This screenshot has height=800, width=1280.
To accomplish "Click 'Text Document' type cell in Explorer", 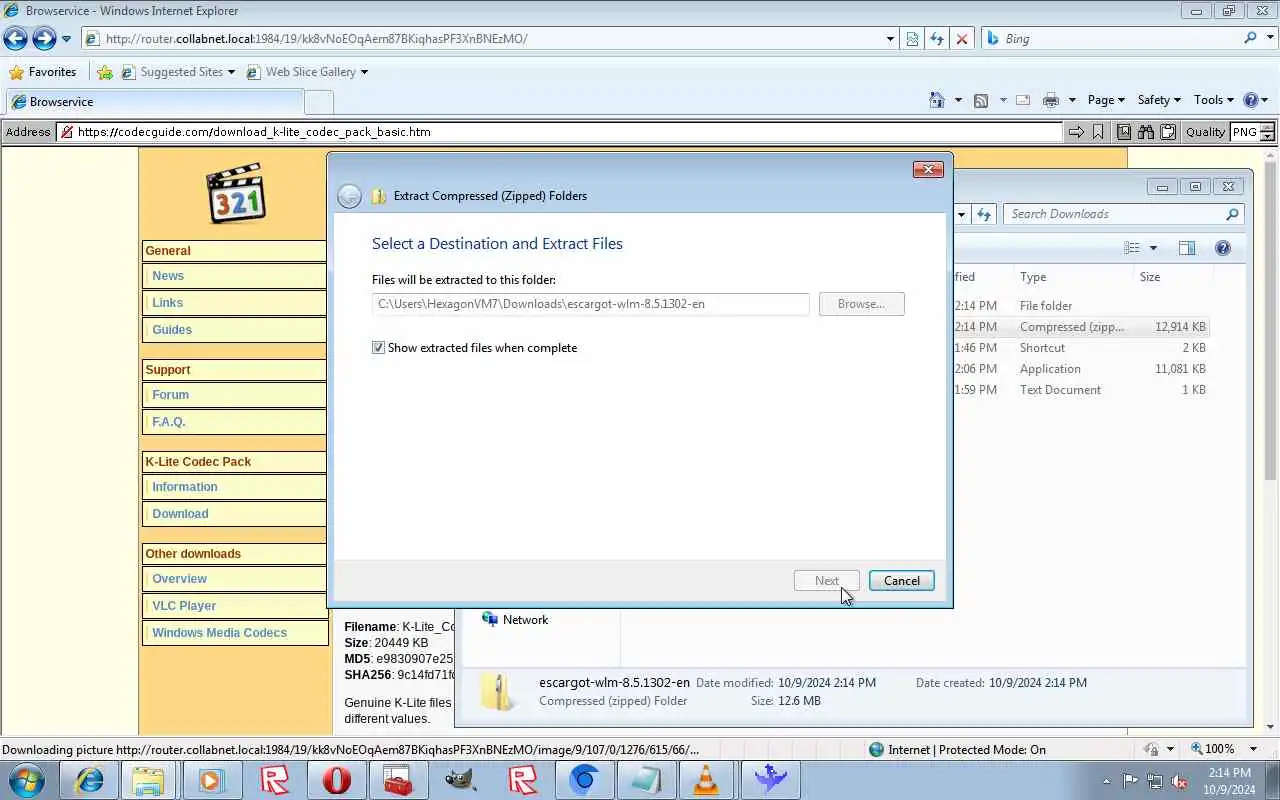I will (1060, 390).
